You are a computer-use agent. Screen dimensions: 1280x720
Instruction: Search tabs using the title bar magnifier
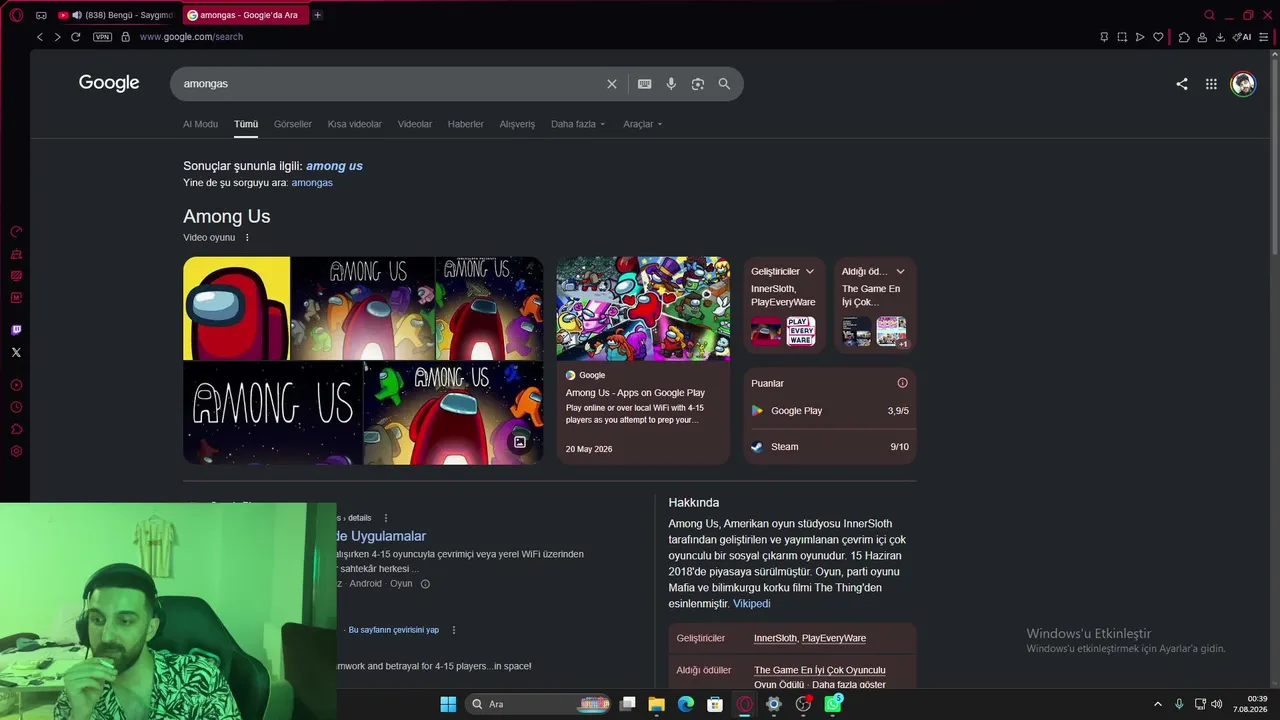pos(1209,15)
